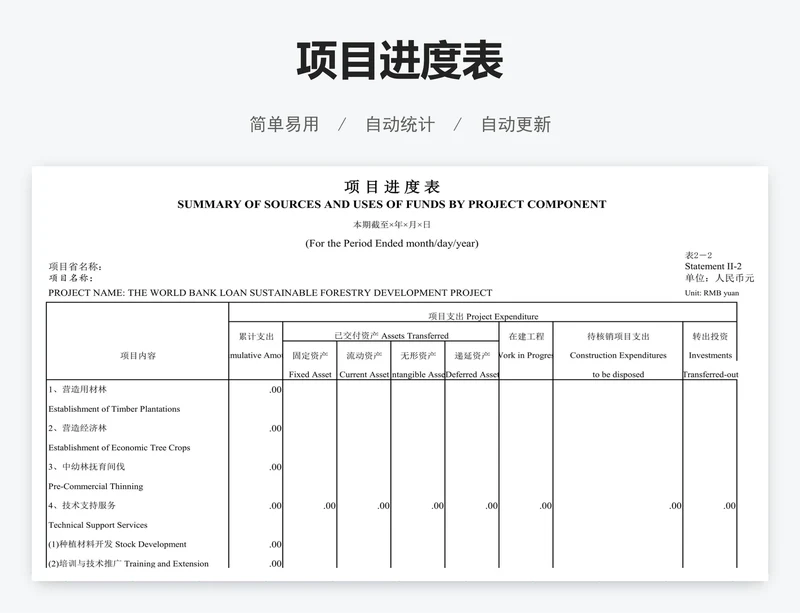
Task: Click the Current Asset column header
Action: coord(364,374)
